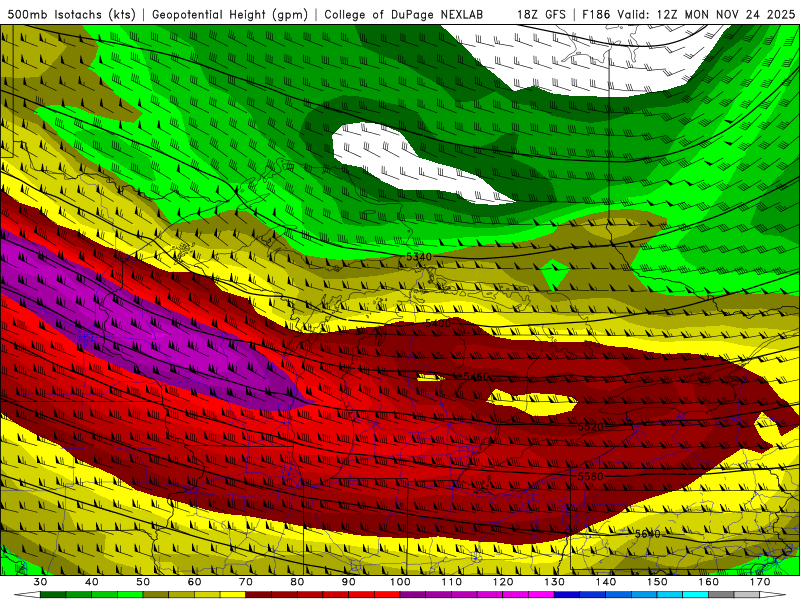Image resolution: width=800 pixels, height=600 pixels.
Task: Select the dark gray swatch starting at 160
Action: pos(721,595)
